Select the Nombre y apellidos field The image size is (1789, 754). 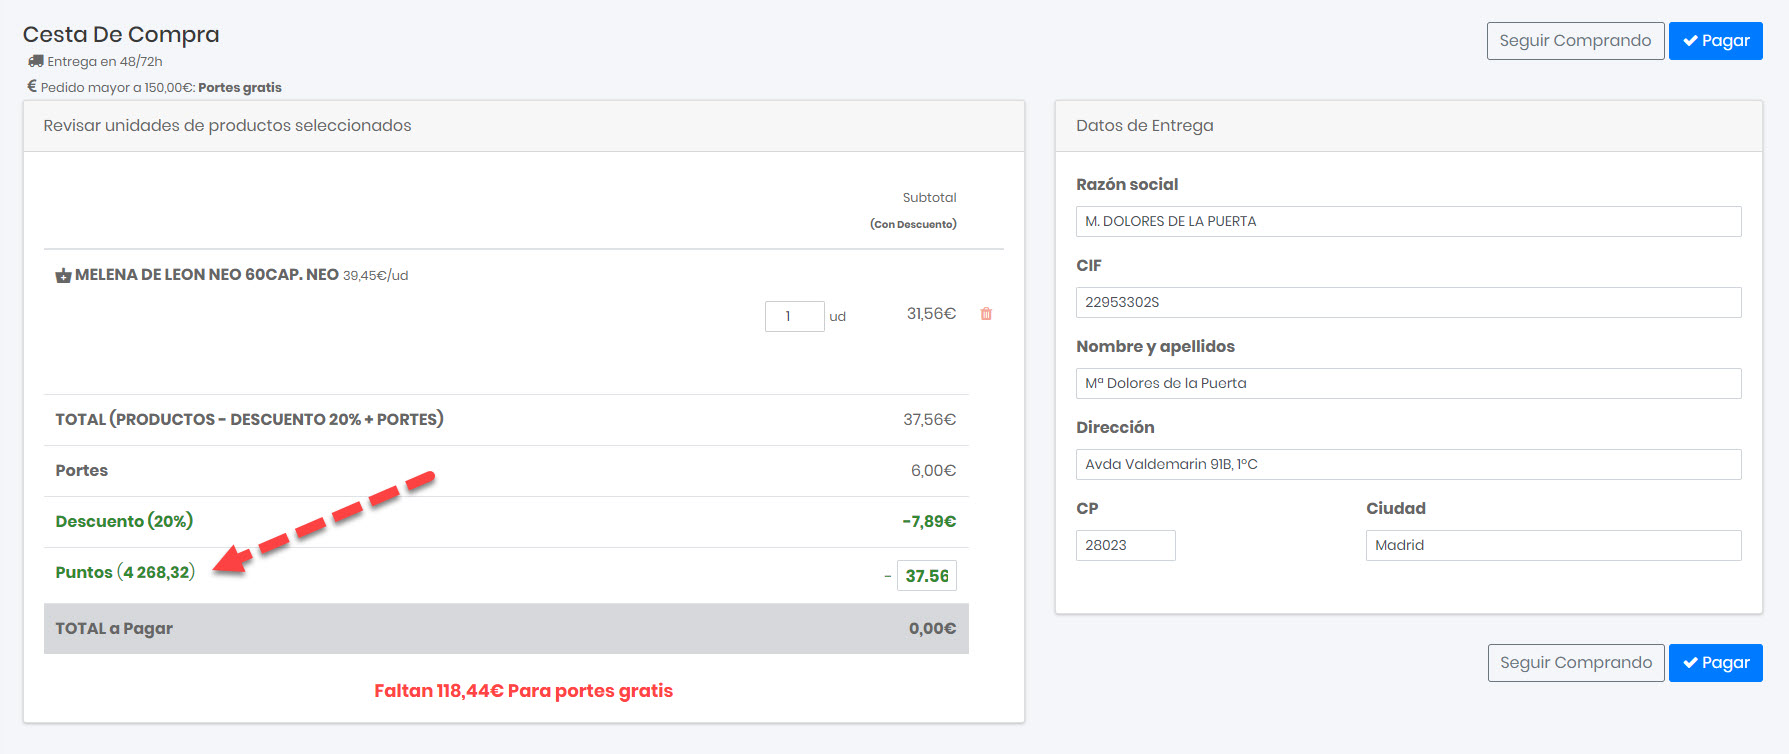click(x=1408, y=383)
